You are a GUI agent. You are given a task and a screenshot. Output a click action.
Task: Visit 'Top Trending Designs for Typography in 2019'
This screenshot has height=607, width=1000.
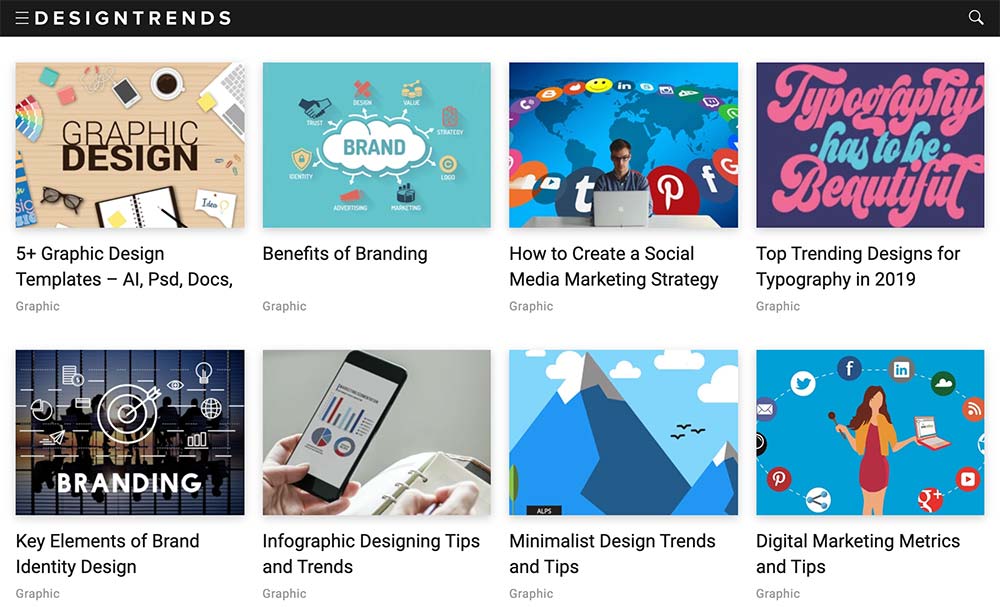point(858,267)
